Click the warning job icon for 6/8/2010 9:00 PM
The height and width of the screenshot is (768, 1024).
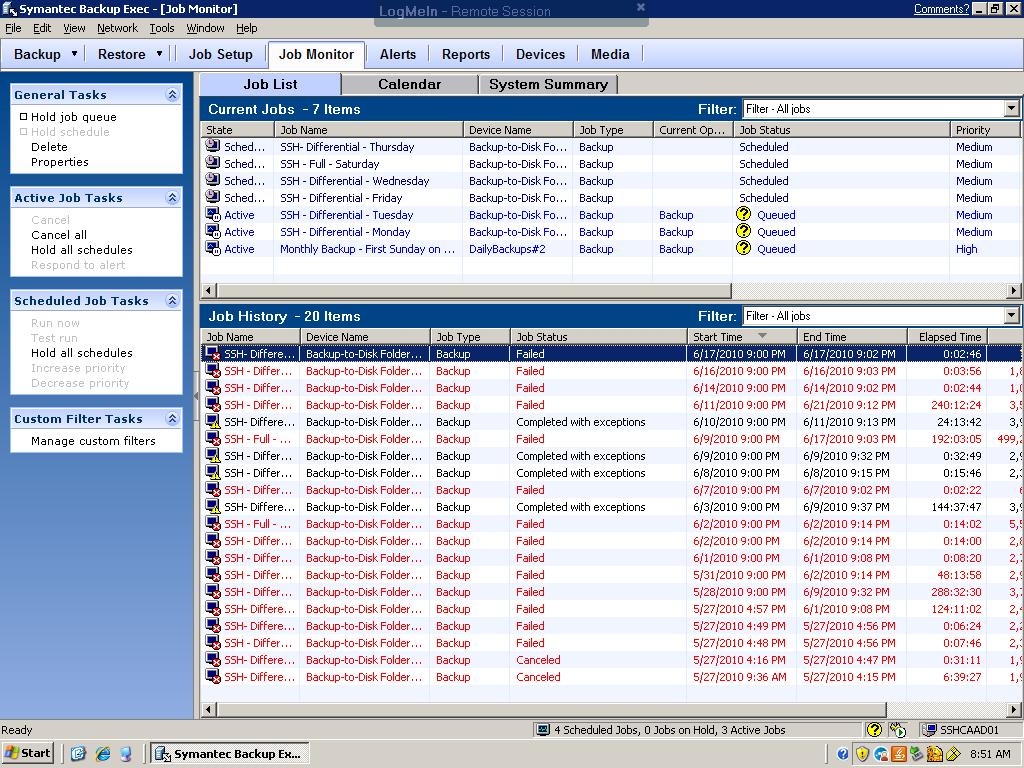212,472
